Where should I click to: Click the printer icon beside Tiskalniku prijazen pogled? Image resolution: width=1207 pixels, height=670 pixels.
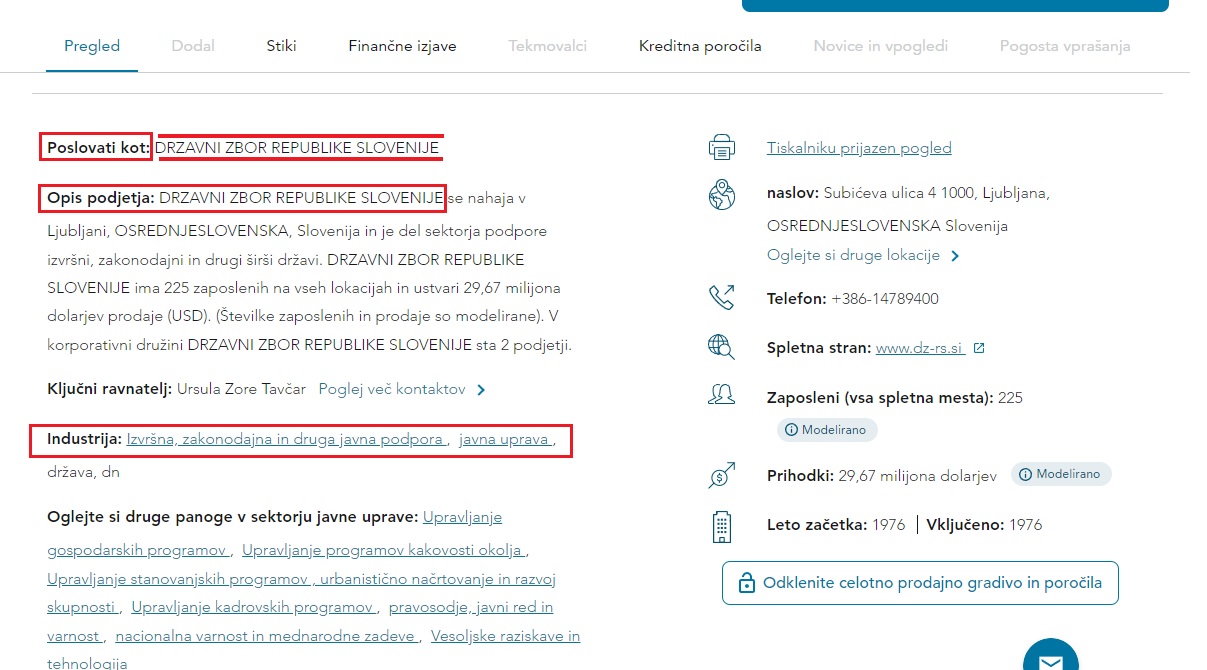click(x=721, y=147)
